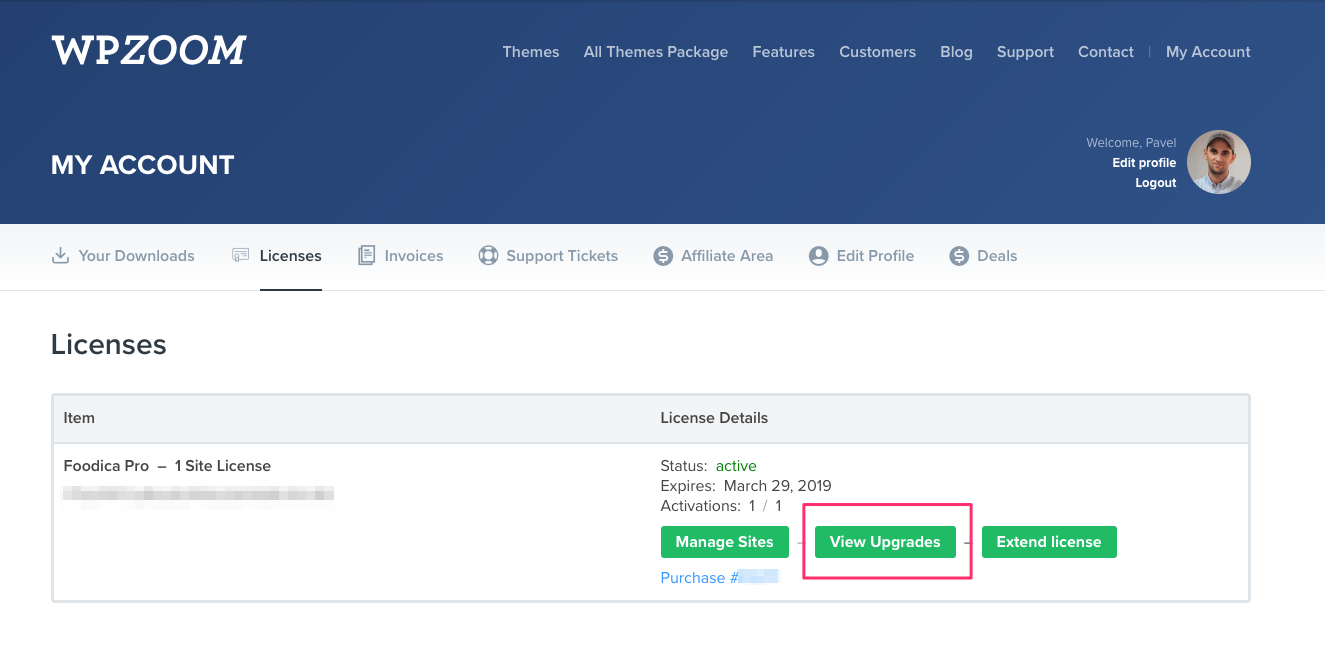This screenshot has width=1325, height=646.
Task: Open the Blog link
Action: coord(957,52)
